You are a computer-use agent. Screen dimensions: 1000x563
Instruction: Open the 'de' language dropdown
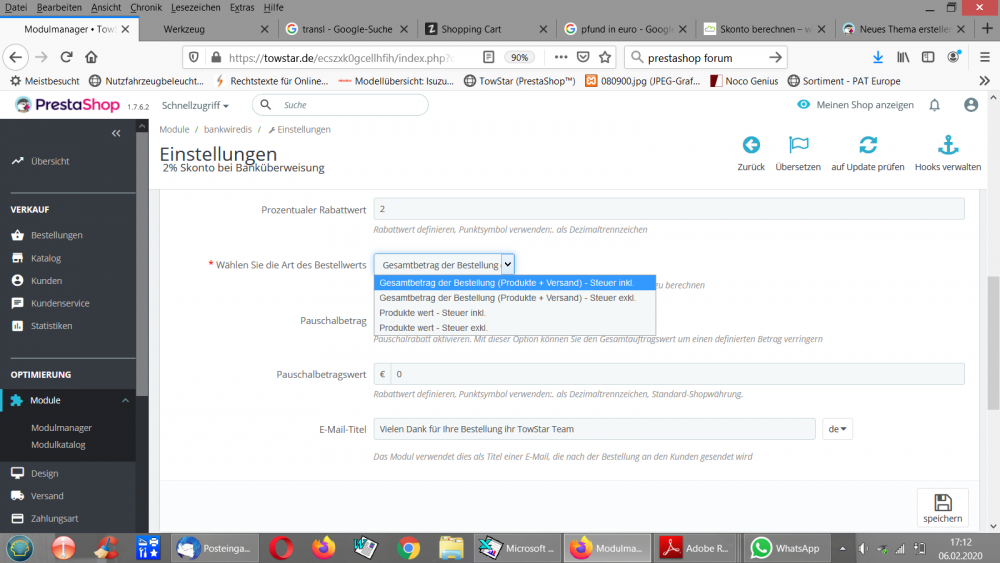coord(837,429)
